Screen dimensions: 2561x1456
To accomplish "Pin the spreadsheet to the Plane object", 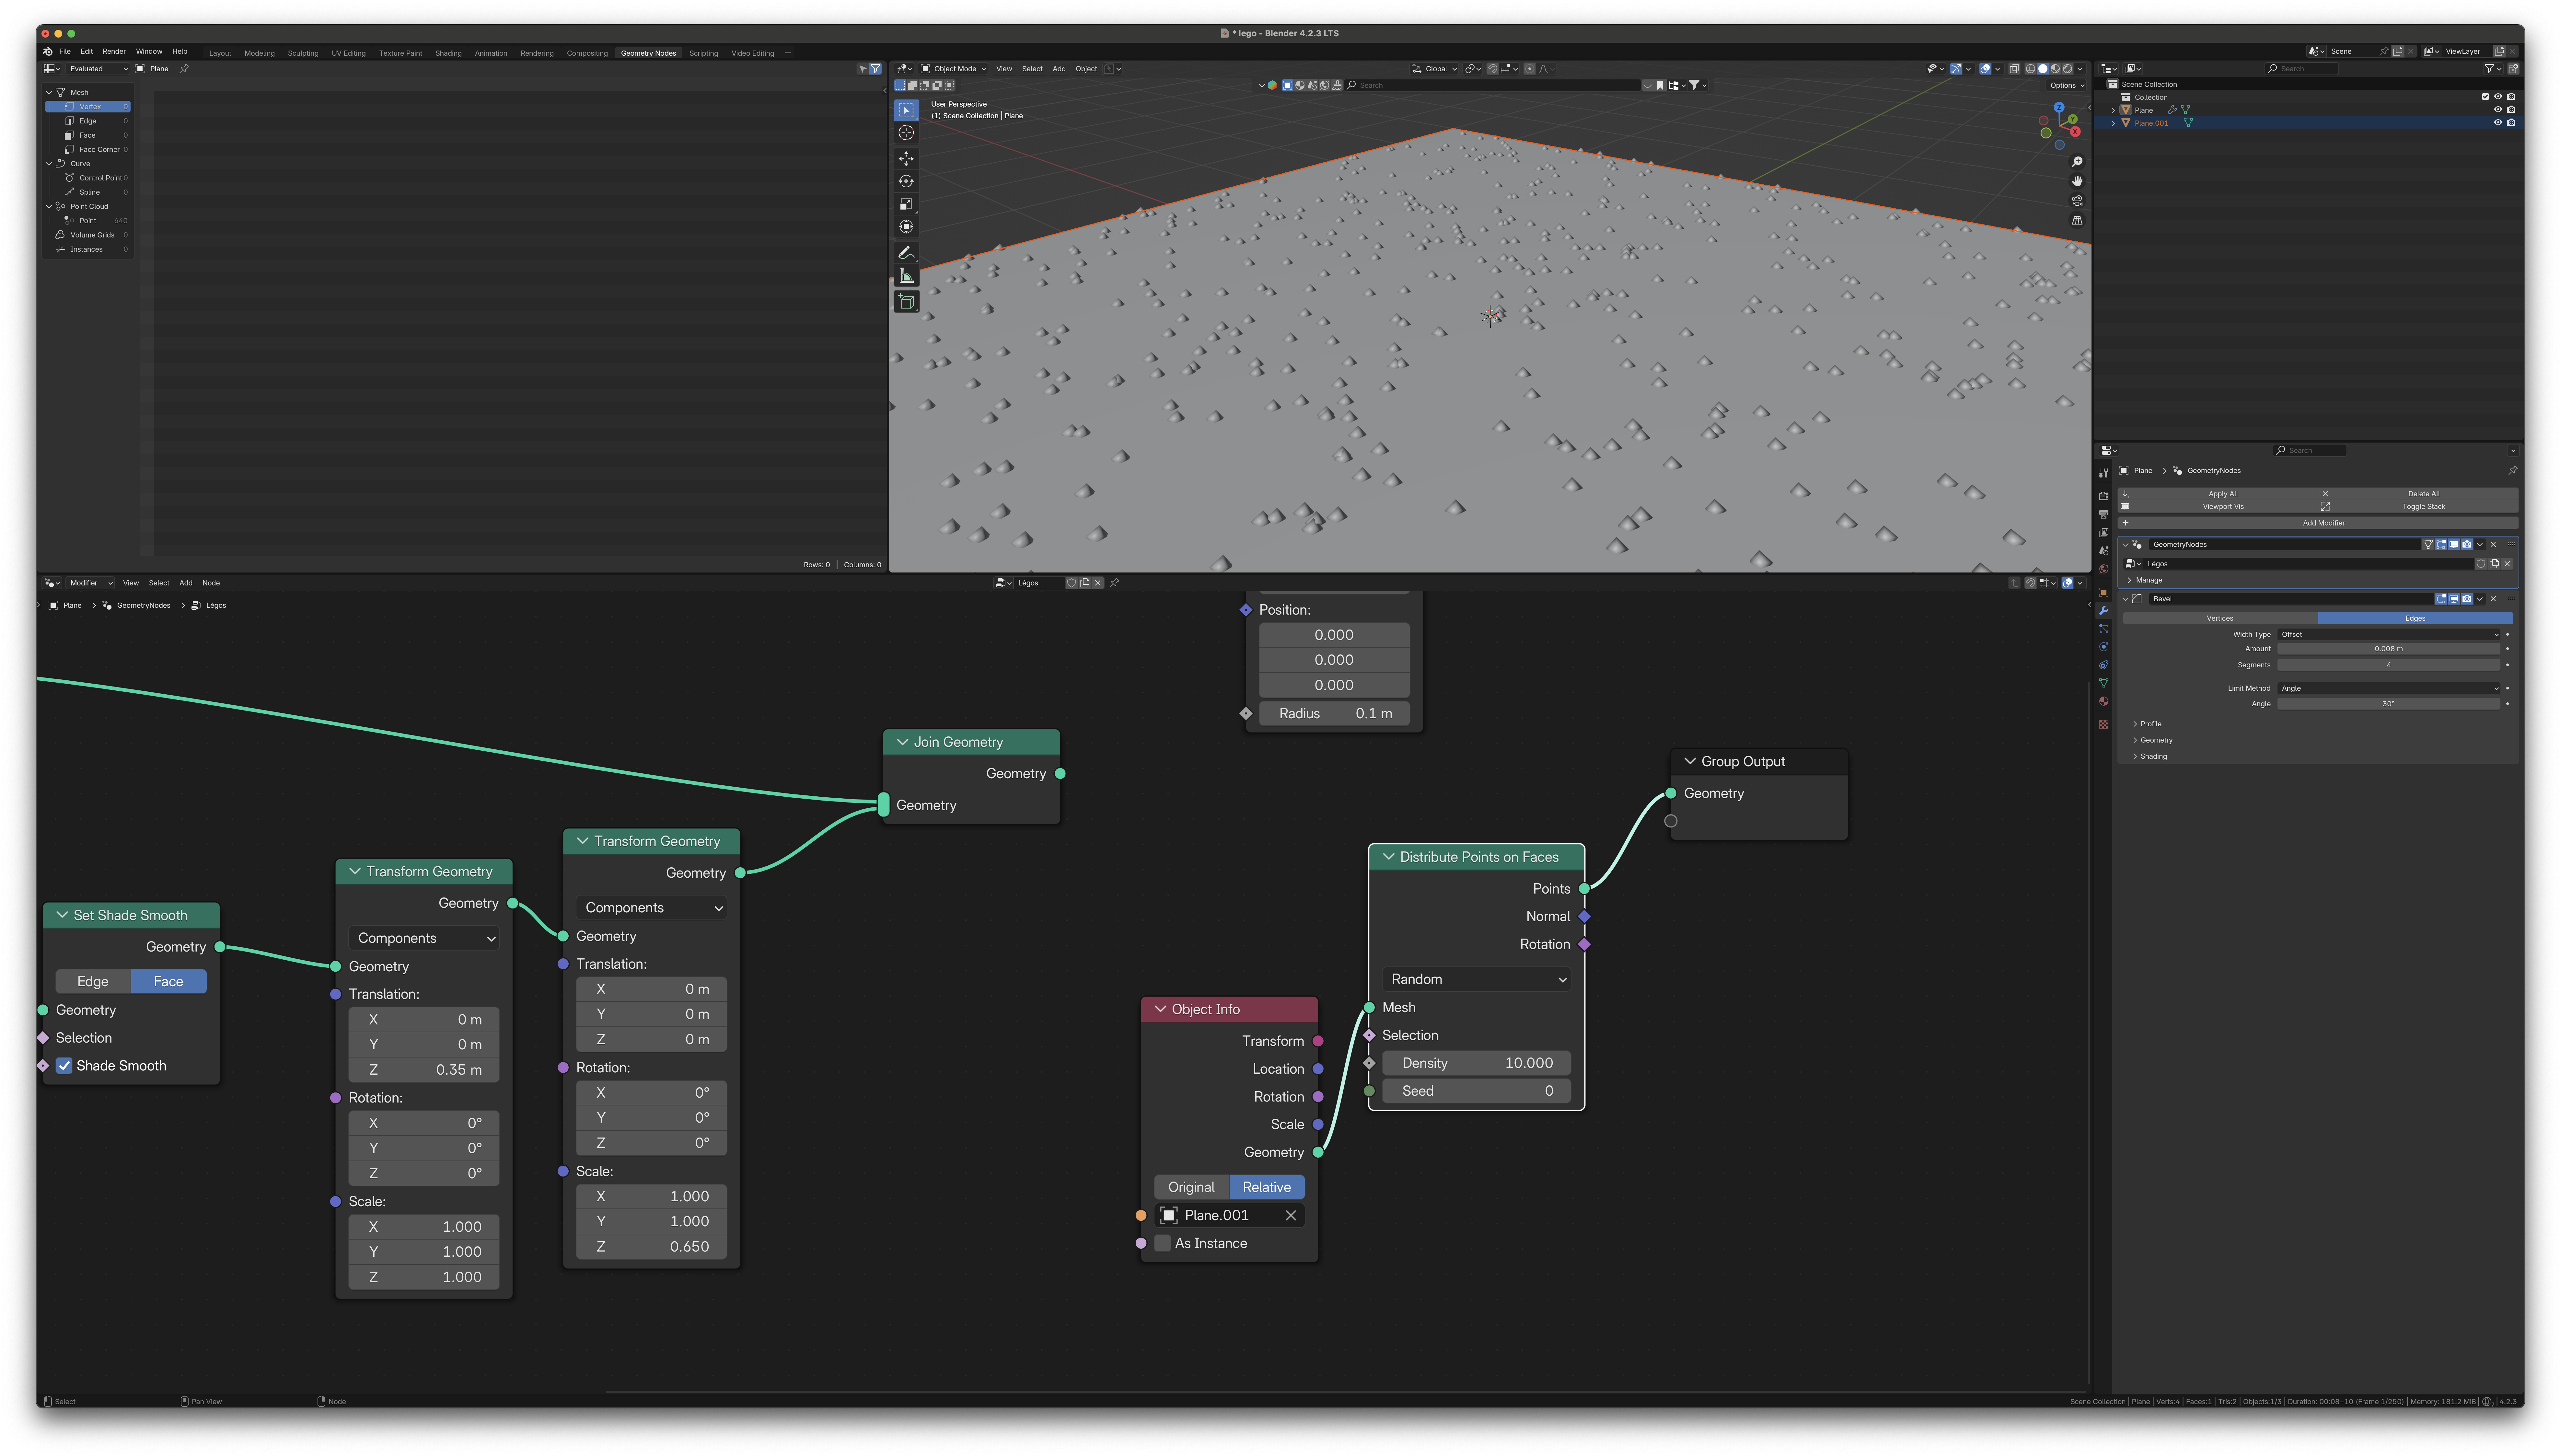I will (x=184, y=69).
